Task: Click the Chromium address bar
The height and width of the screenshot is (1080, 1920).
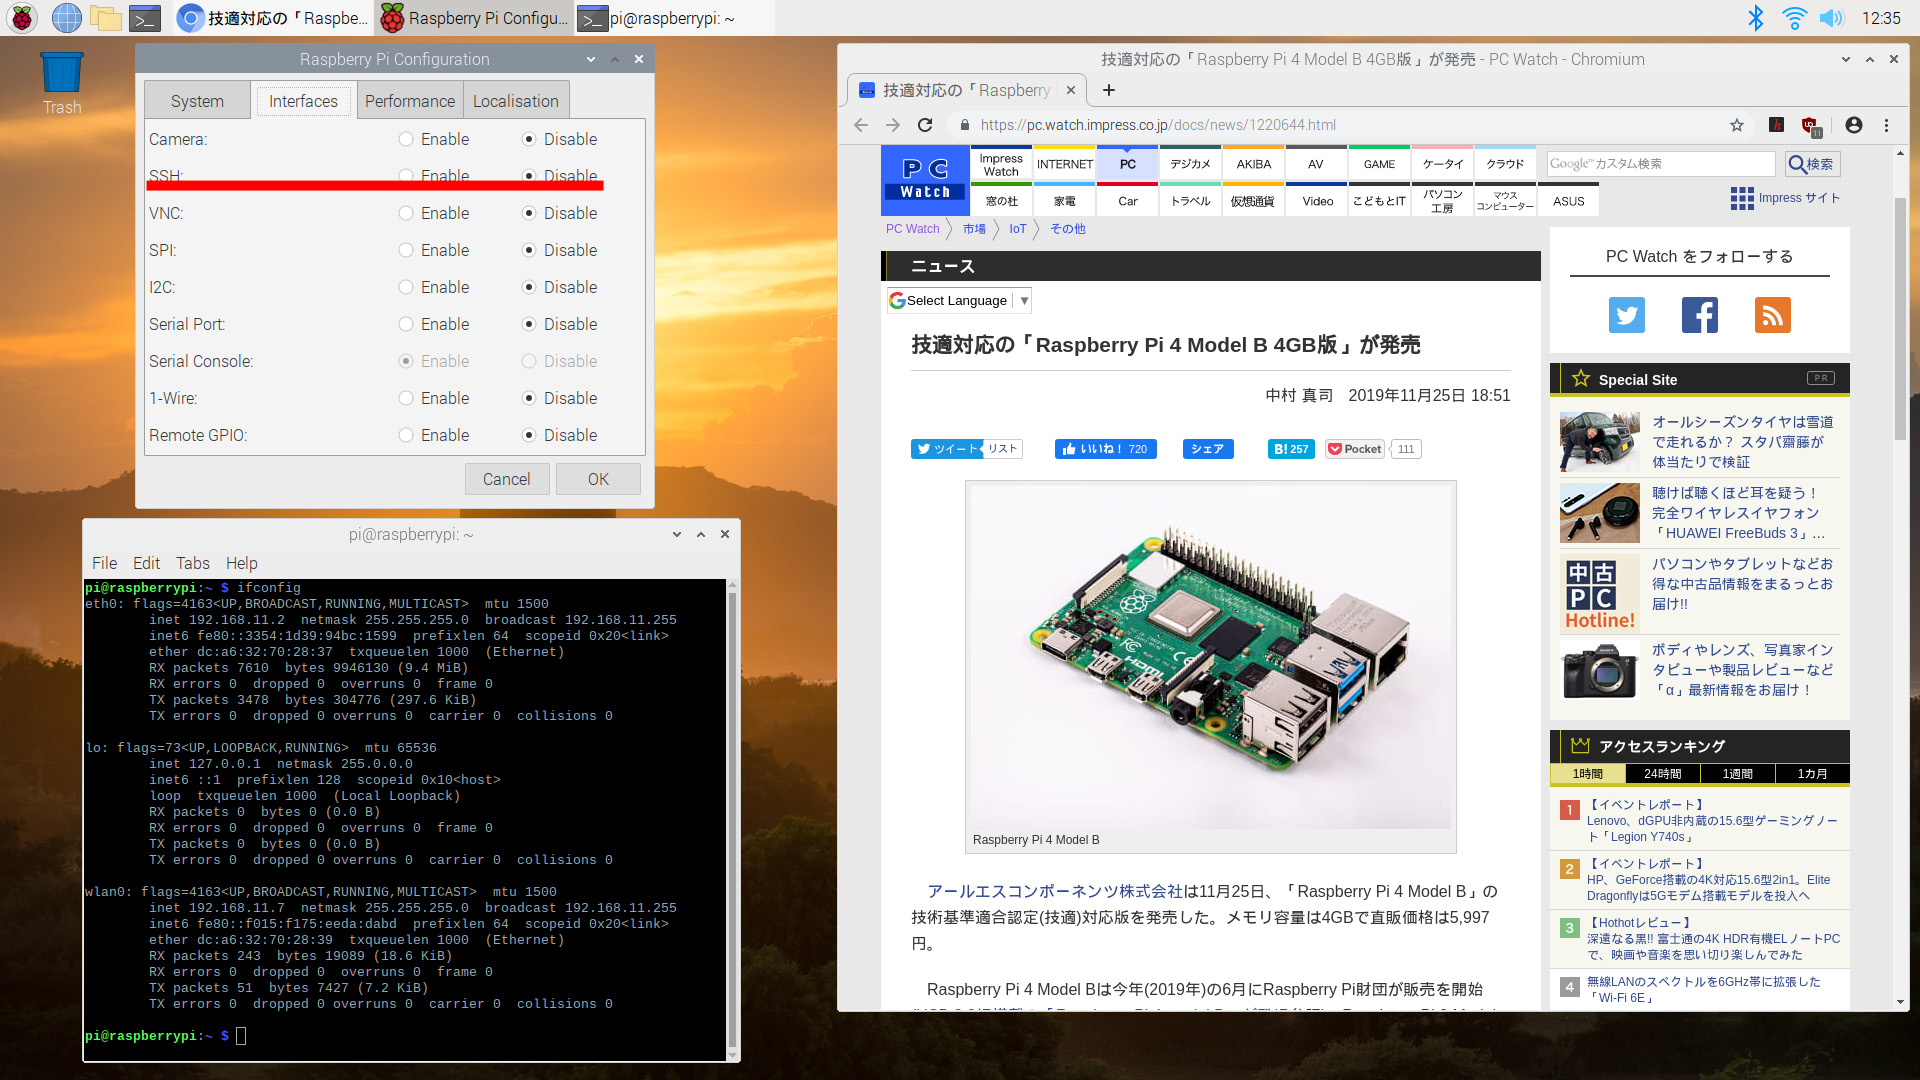Action: click(x=1300, y=125)
